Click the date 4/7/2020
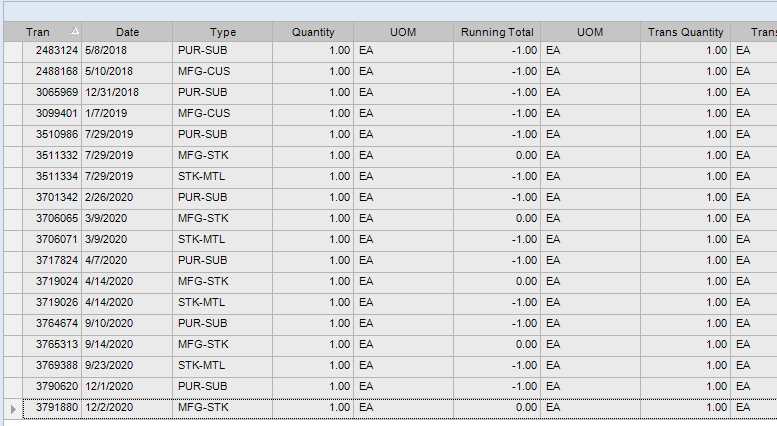Screen dimensions: 777x426 pyautogui.click(x=106, y=261)
